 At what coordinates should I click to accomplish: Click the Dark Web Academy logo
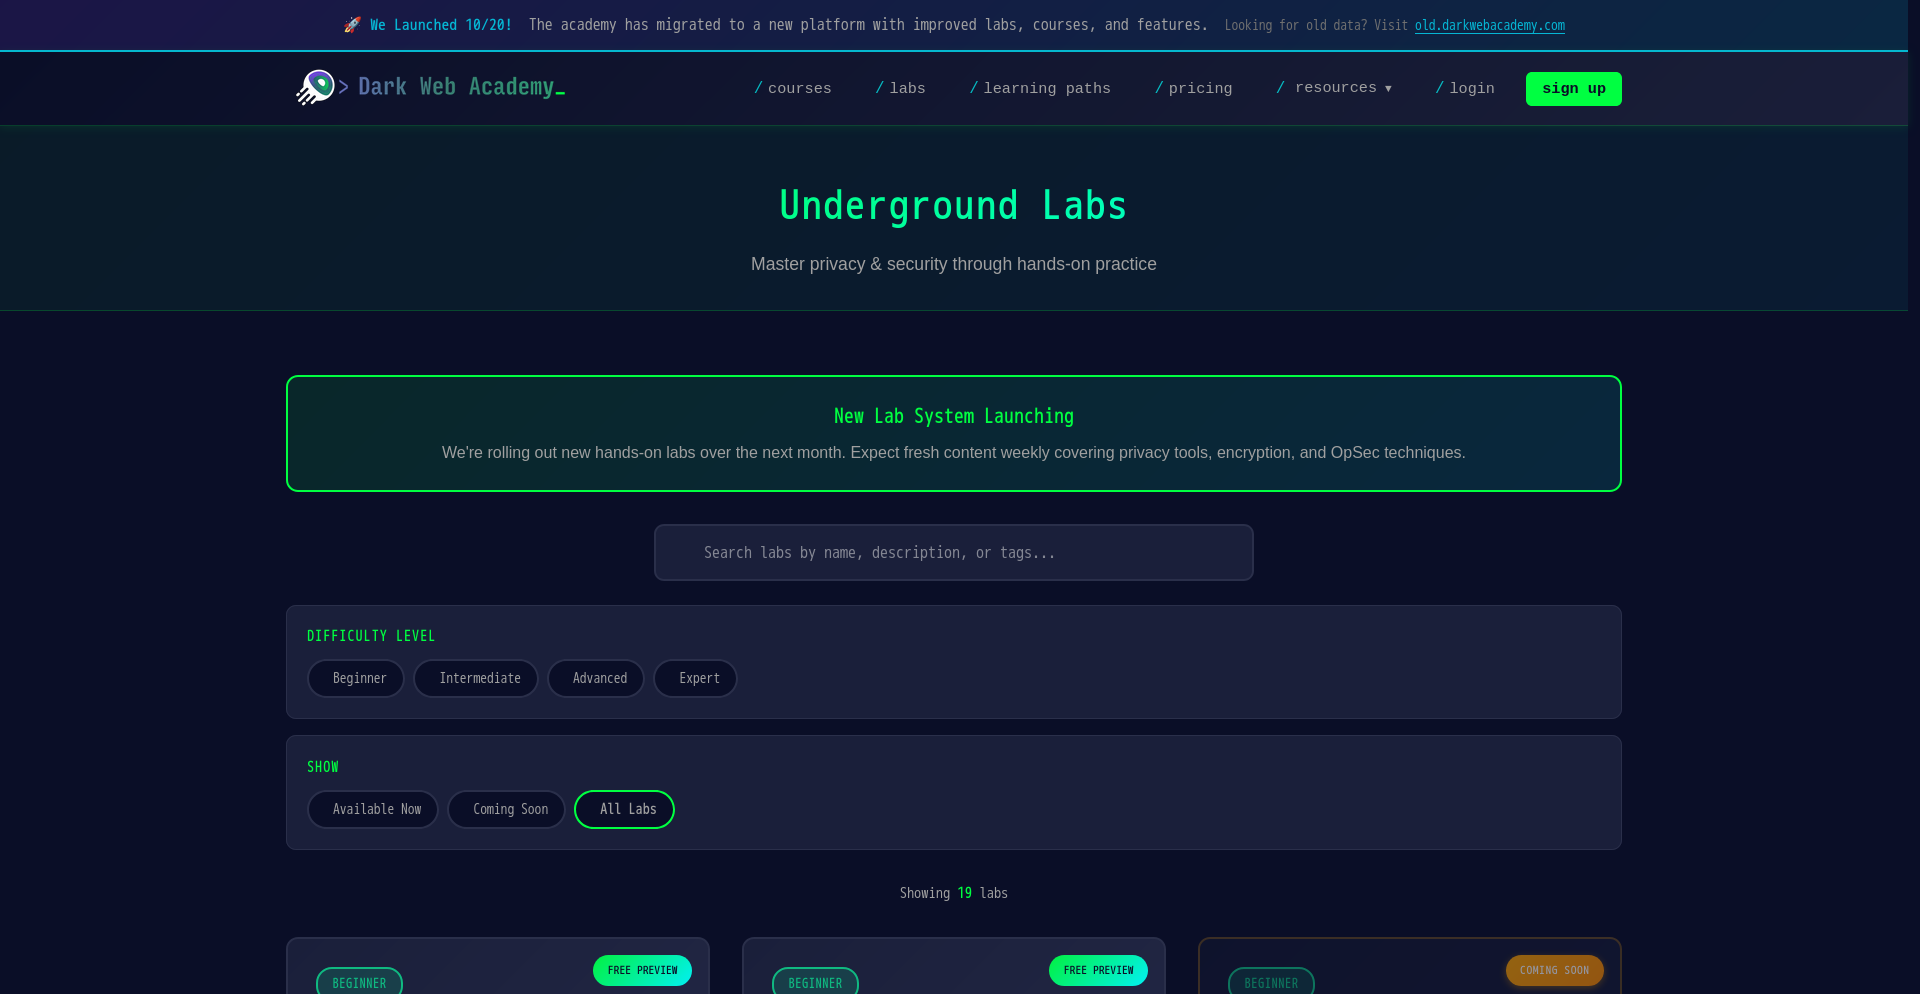pyautogui.click(x=430, y=88)
